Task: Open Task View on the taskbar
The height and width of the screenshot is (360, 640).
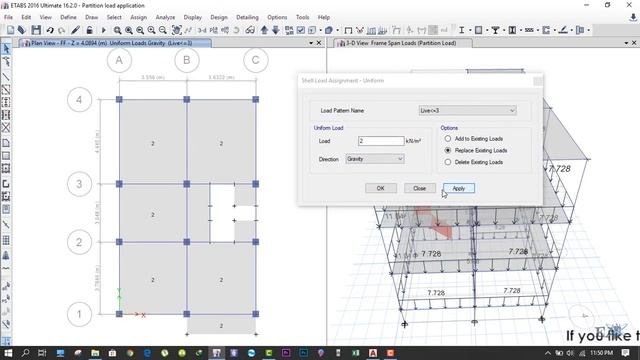Action: [42, 353]
